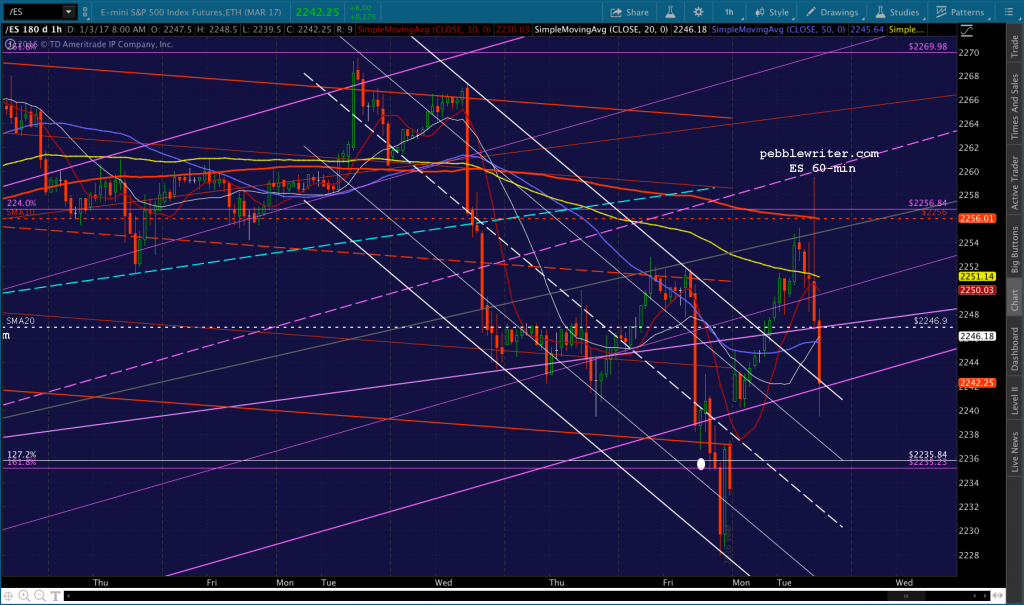
Task: Click the E-mini S&P 500 Index Futures description
Action: coord(191,12)
